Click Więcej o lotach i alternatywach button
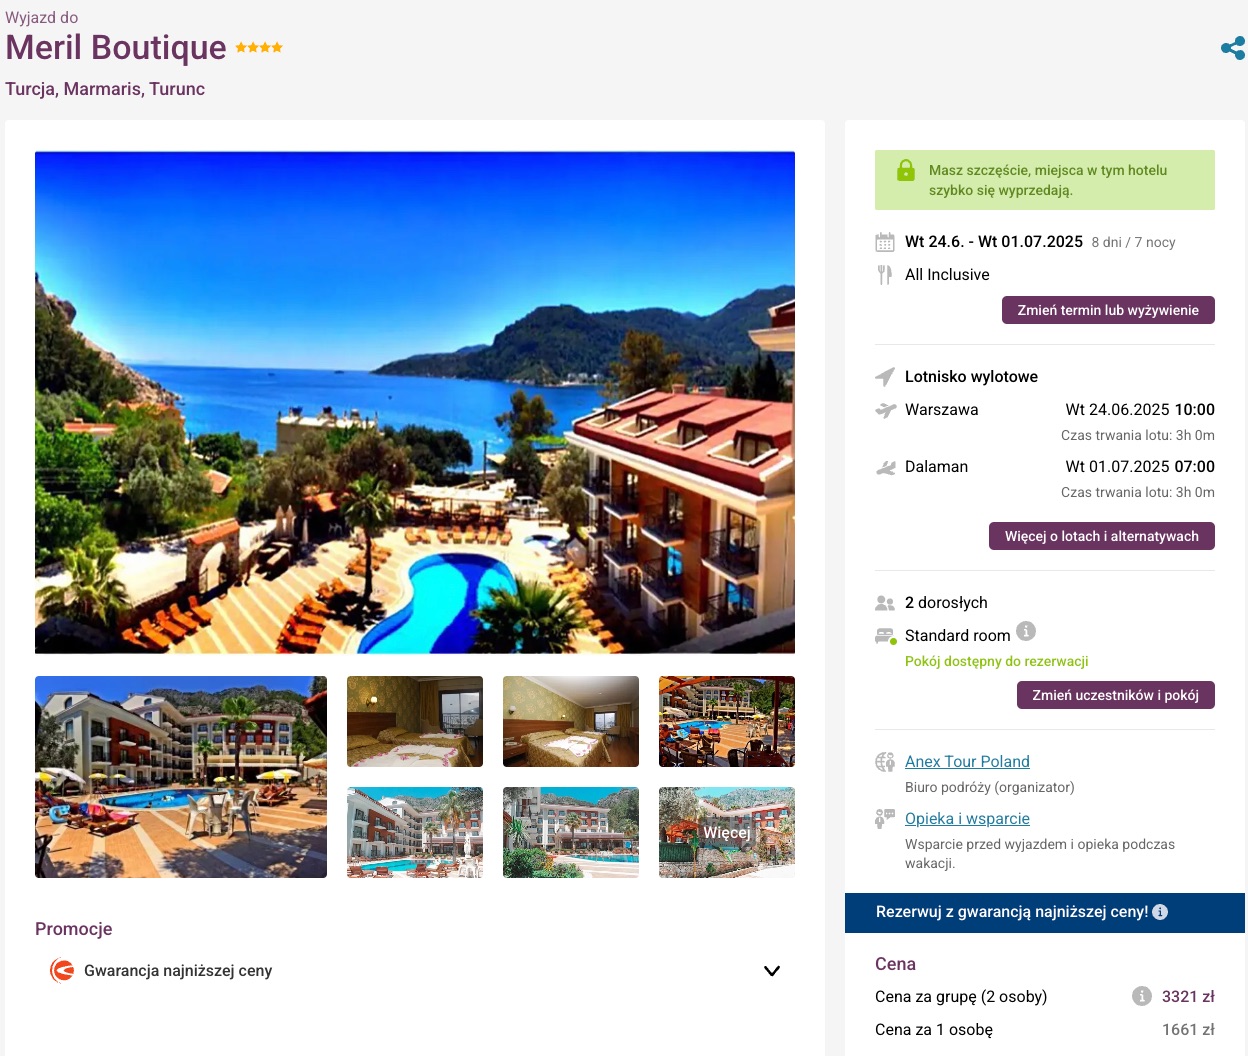Screen dimensions: 1248x1056 [1102, 536]
